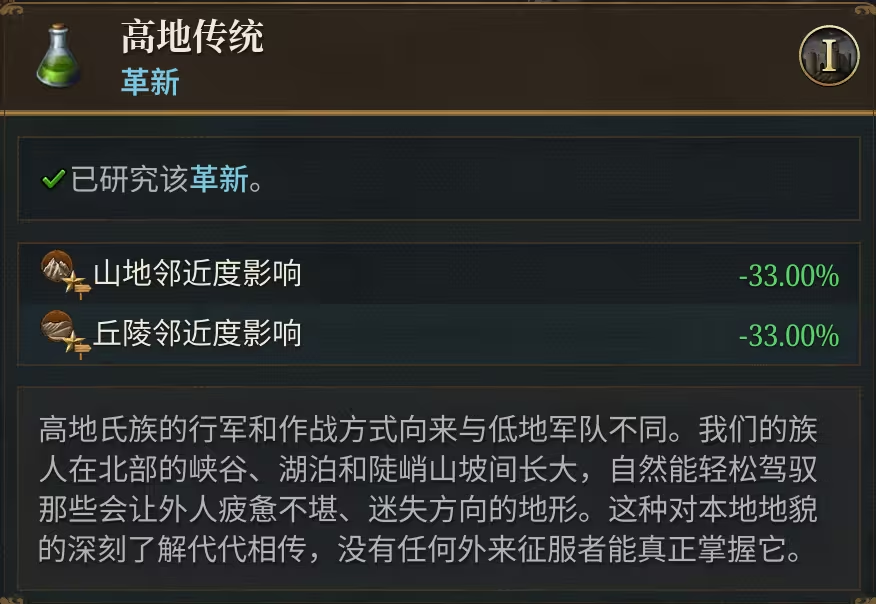Image resolution: width=876 pixels, height=604 pixels.
Task: Open the 革新 link in the researched line
Action: (x=218, y=182)
